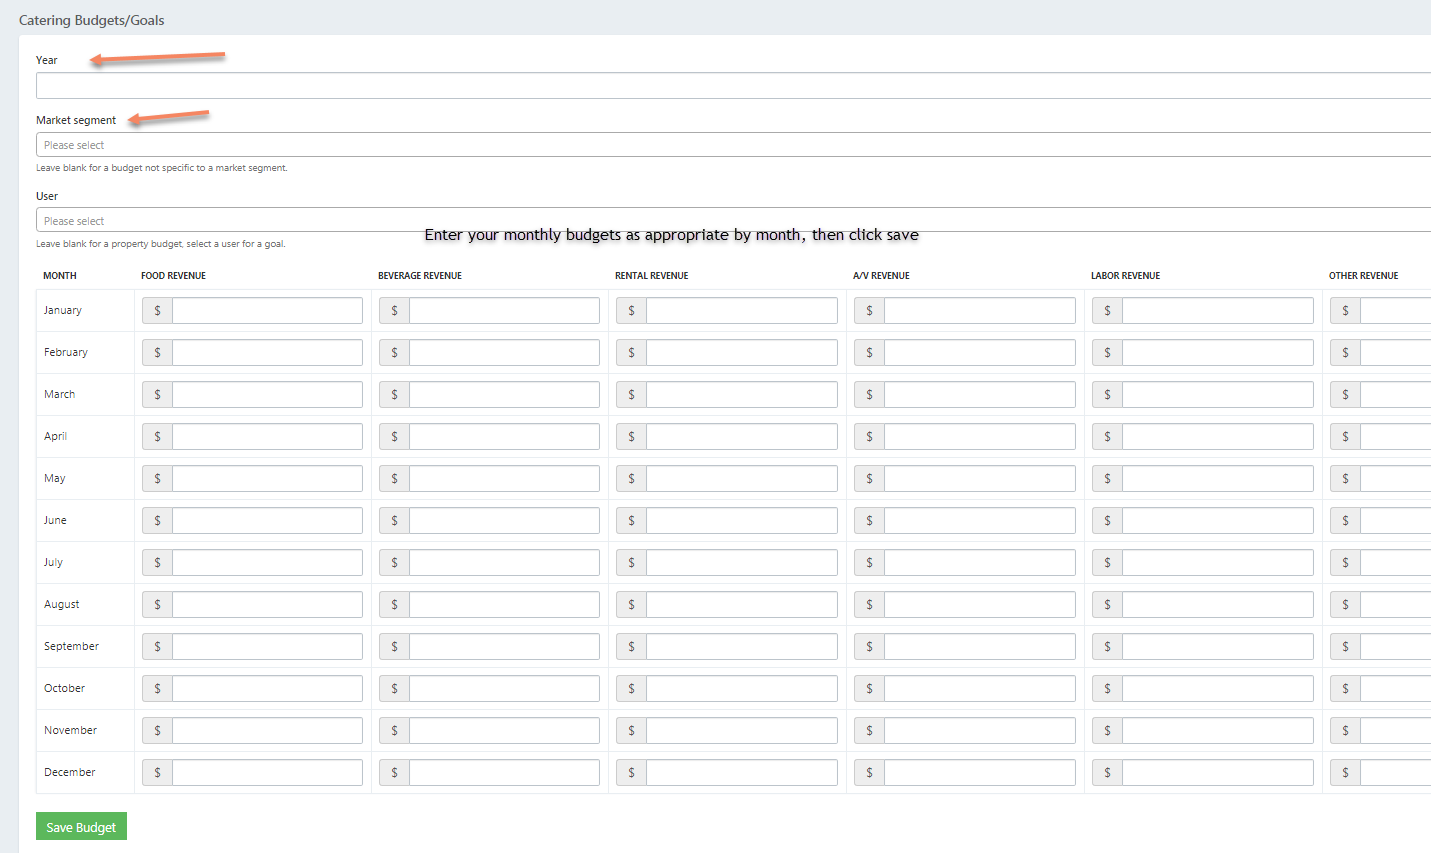The width and height of the screenshot is (1431, 853).
Task: Click December Labor Revenue input
Action: click(x=1217, y=773)
